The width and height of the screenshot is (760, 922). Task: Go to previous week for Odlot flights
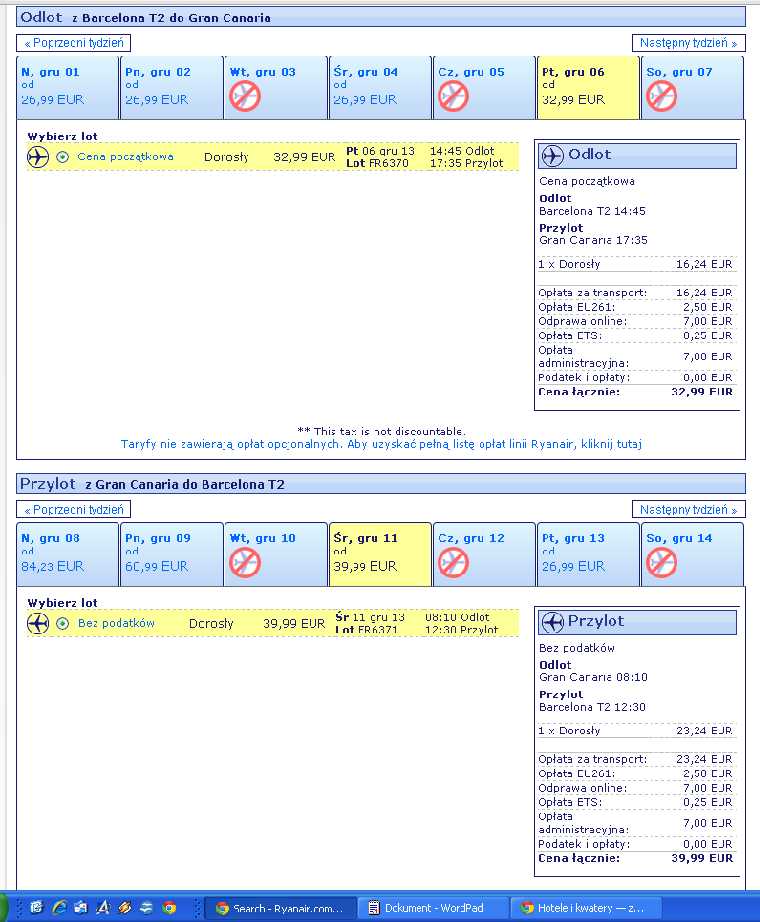coord(74,43)
